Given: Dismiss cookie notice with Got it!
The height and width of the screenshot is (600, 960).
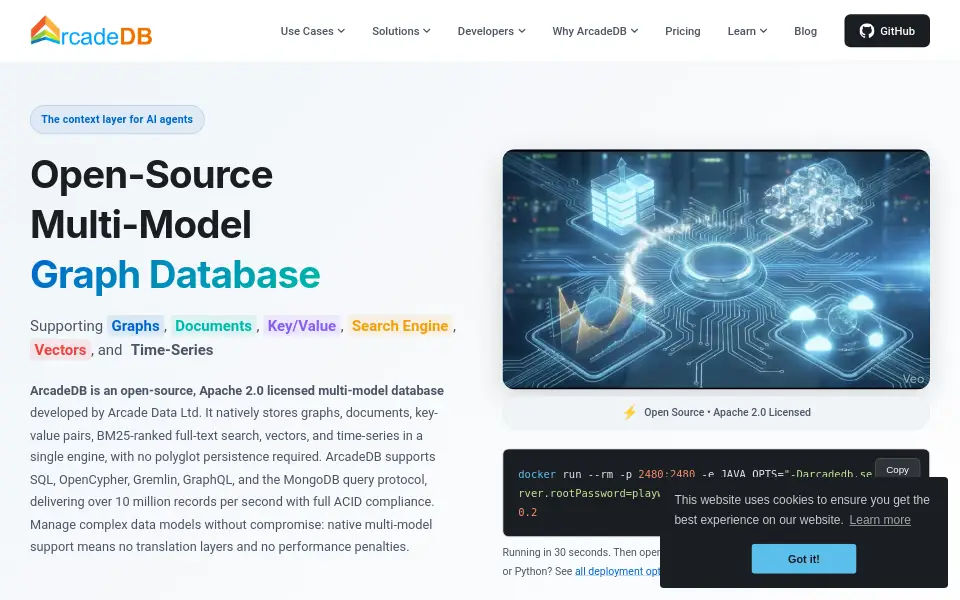Looking at the screenshot, I should (803, 559).
